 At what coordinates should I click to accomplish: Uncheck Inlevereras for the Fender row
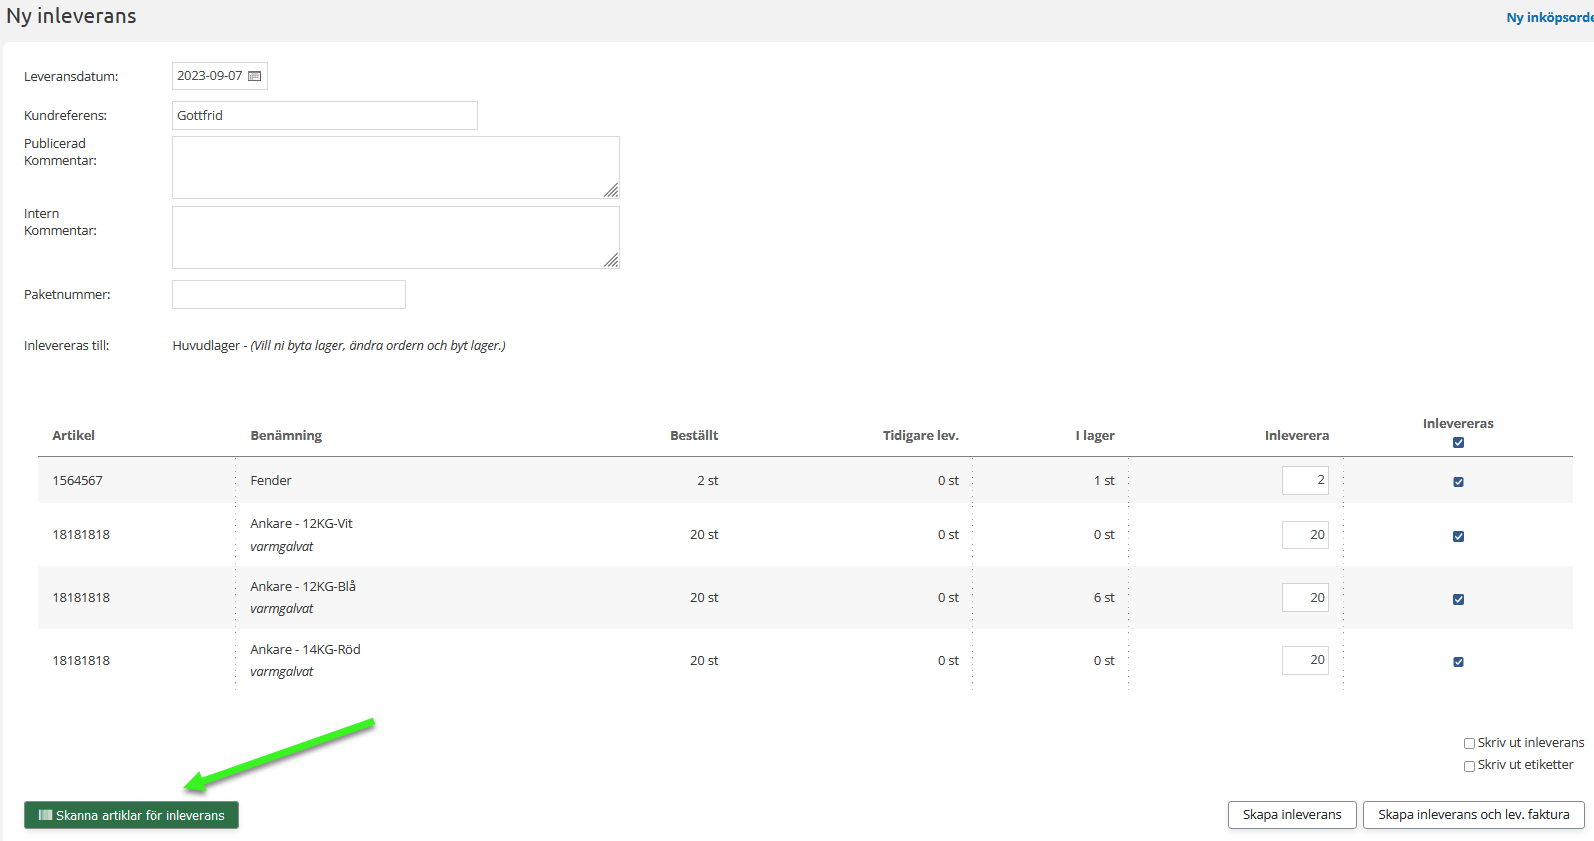tap(1458, 482)
